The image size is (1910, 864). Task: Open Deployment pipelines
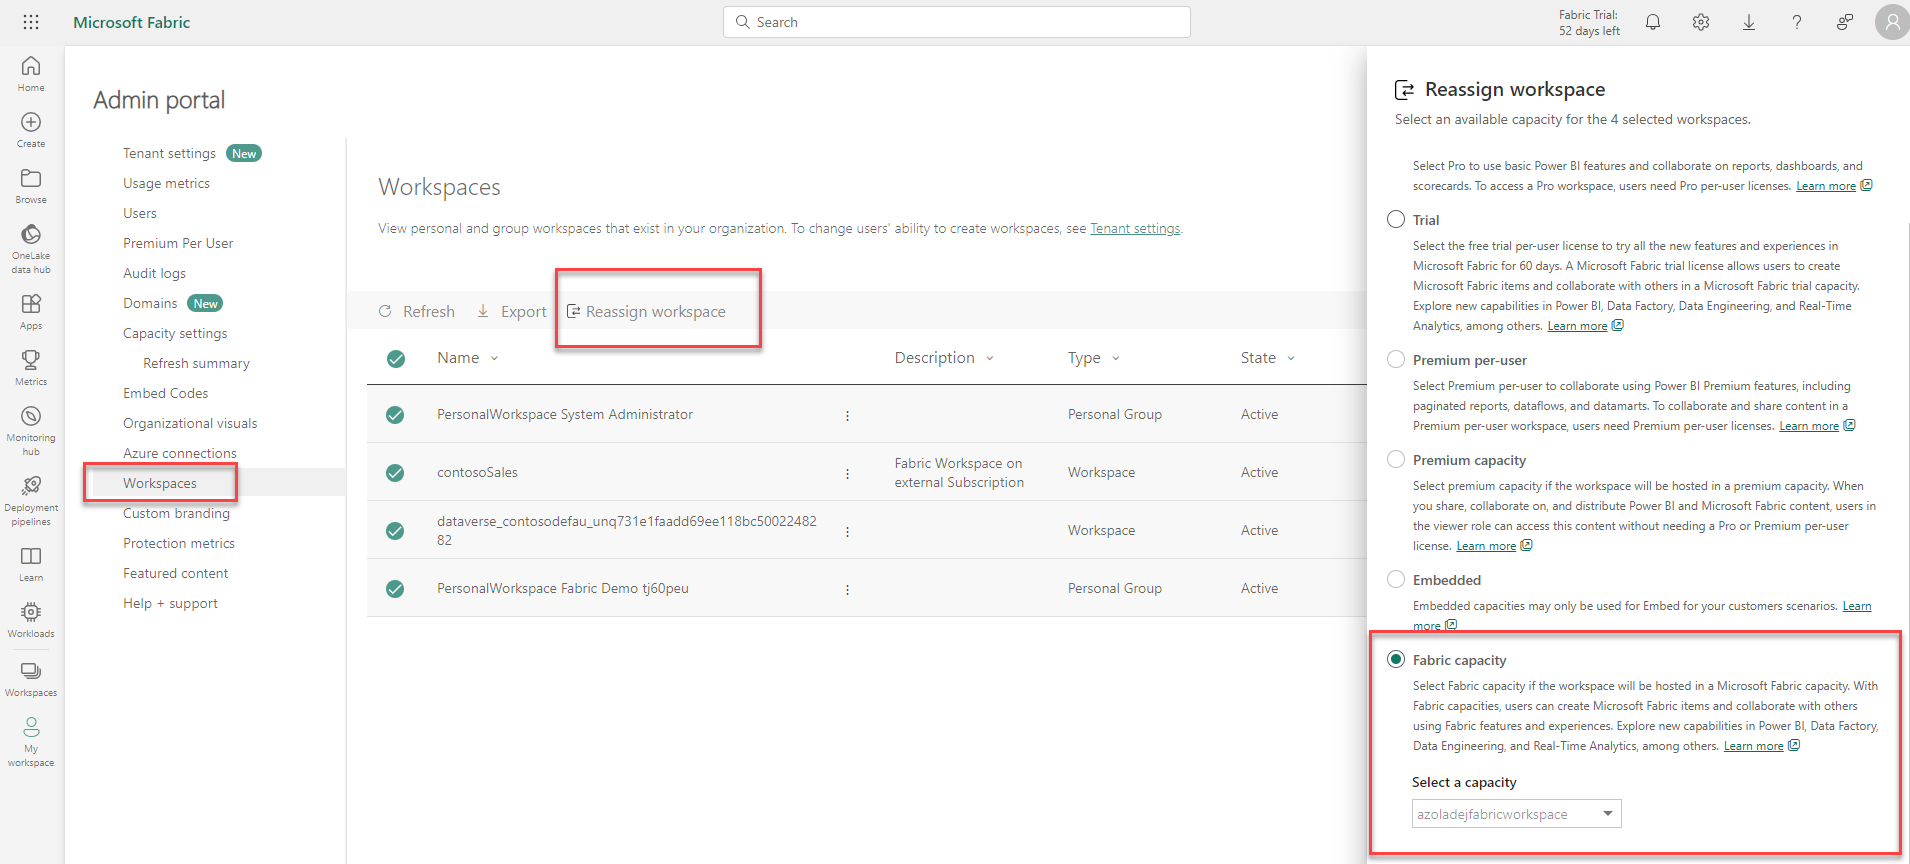click(31, 501)
